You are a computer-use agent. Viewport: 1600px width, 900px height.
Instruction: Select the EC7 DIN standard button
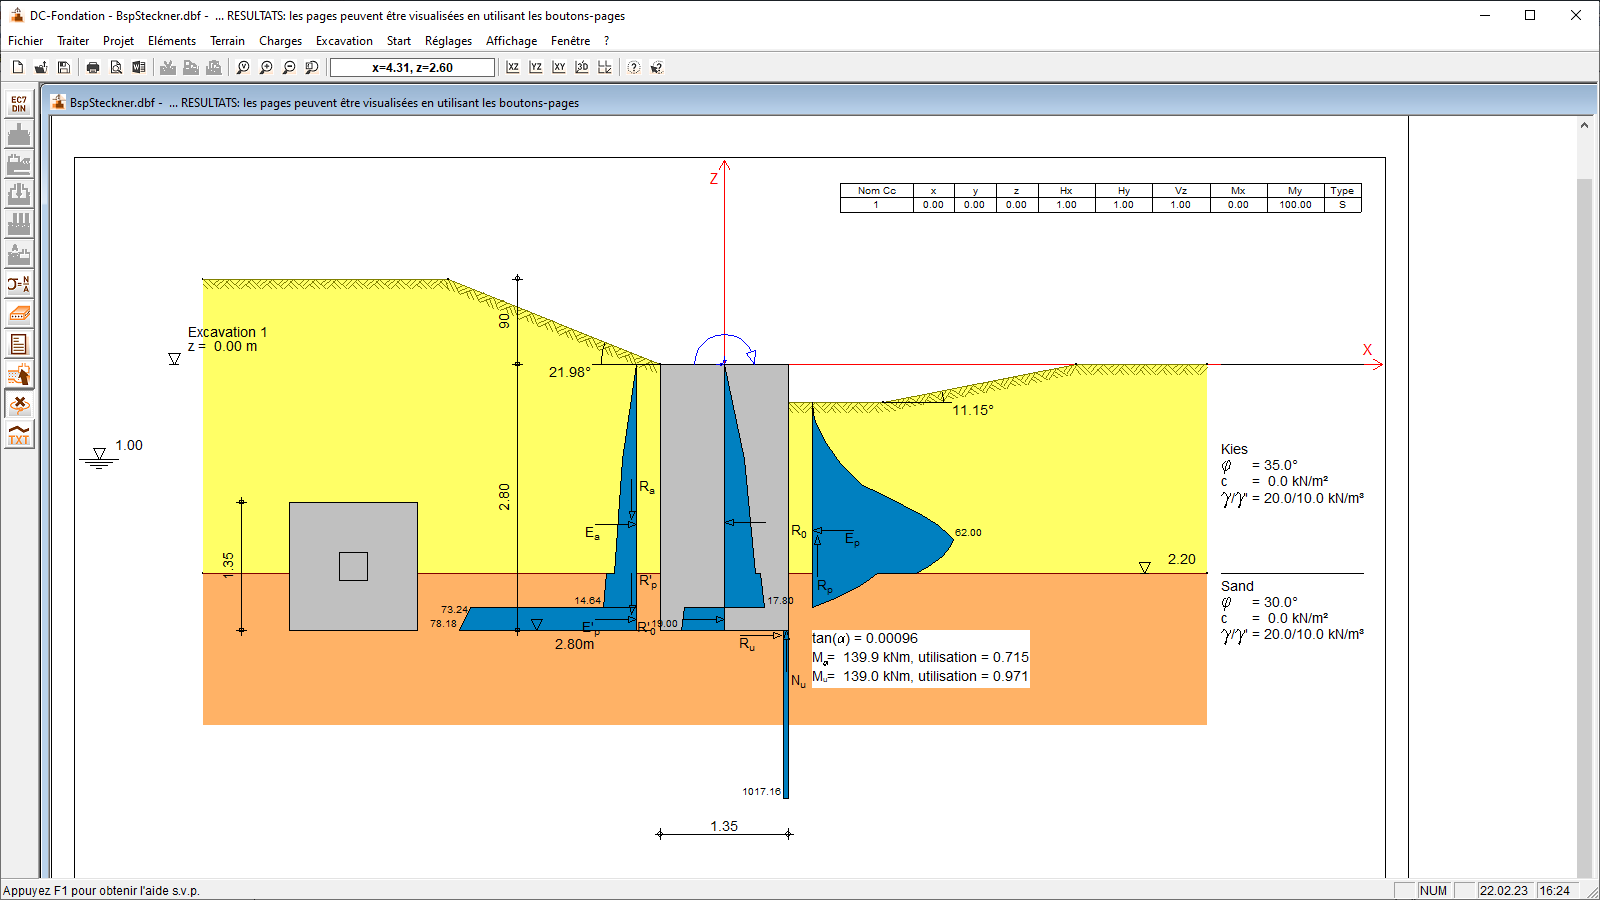pos(19,104)
